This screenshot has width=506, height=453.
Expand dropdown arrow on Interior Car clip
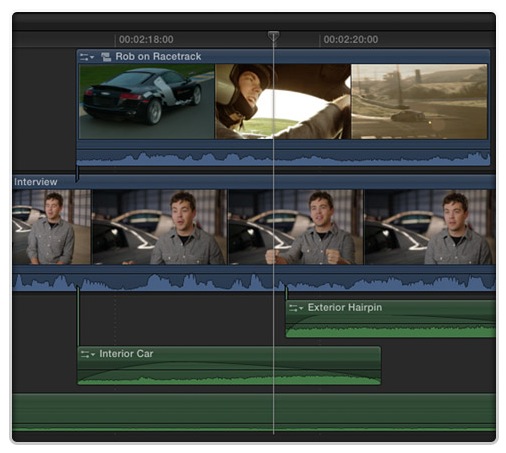pos(93,354)
